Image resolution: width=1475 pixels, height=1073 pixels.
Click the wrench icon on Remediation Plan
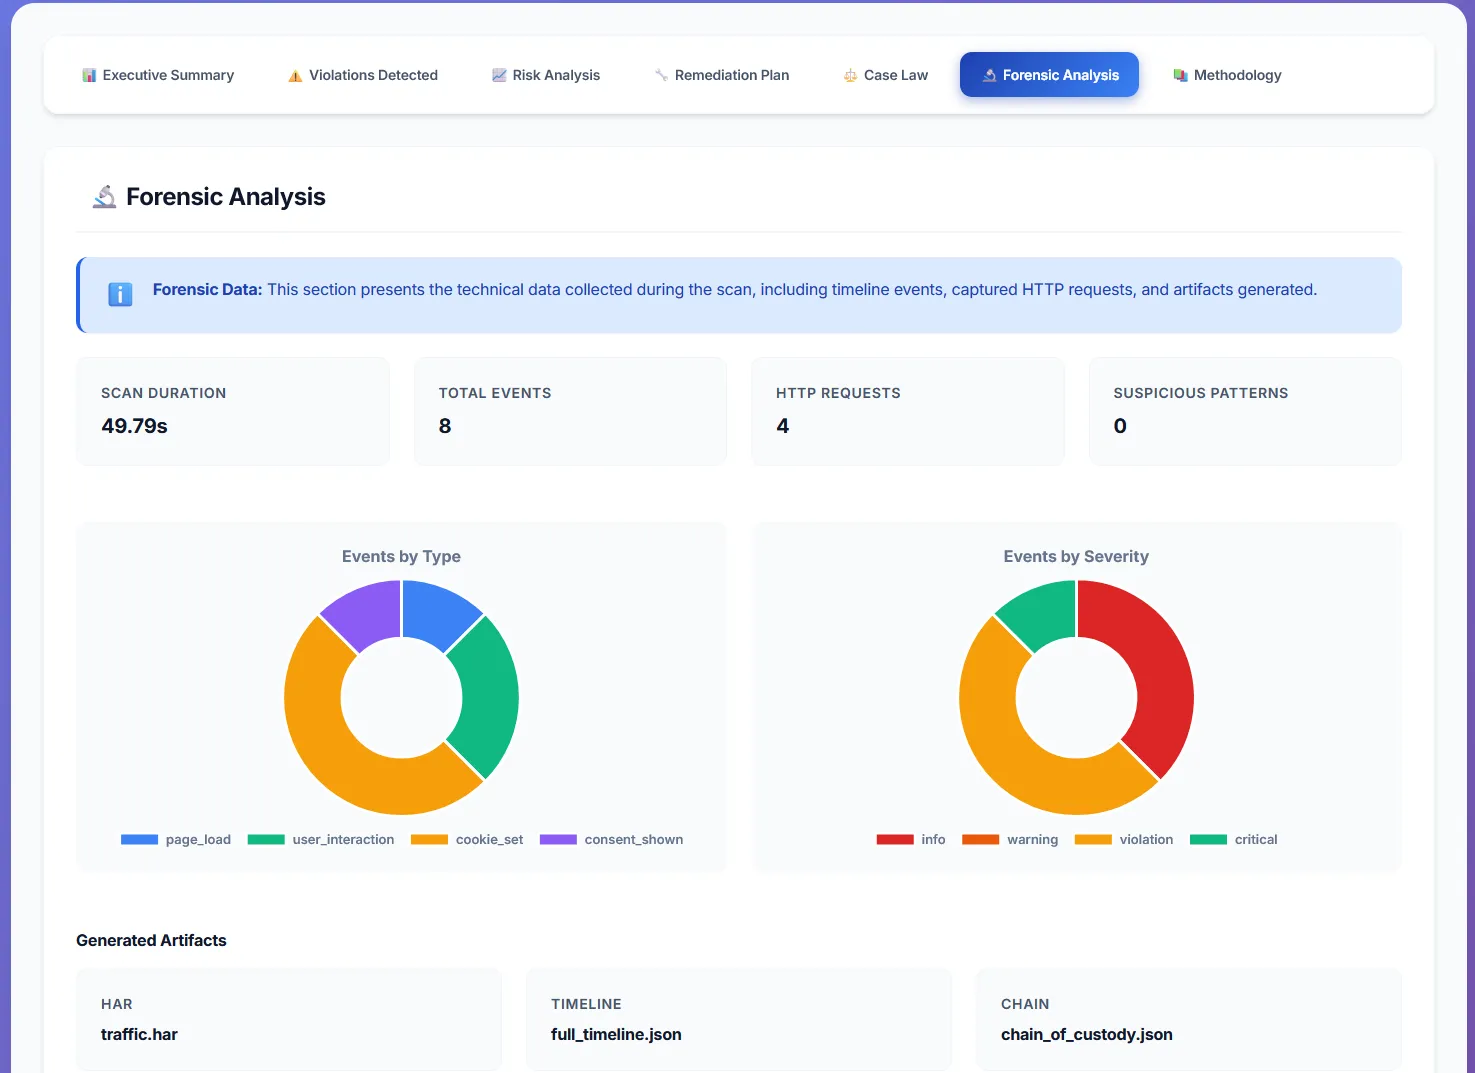pyautogui.click(x=660, y=74)
